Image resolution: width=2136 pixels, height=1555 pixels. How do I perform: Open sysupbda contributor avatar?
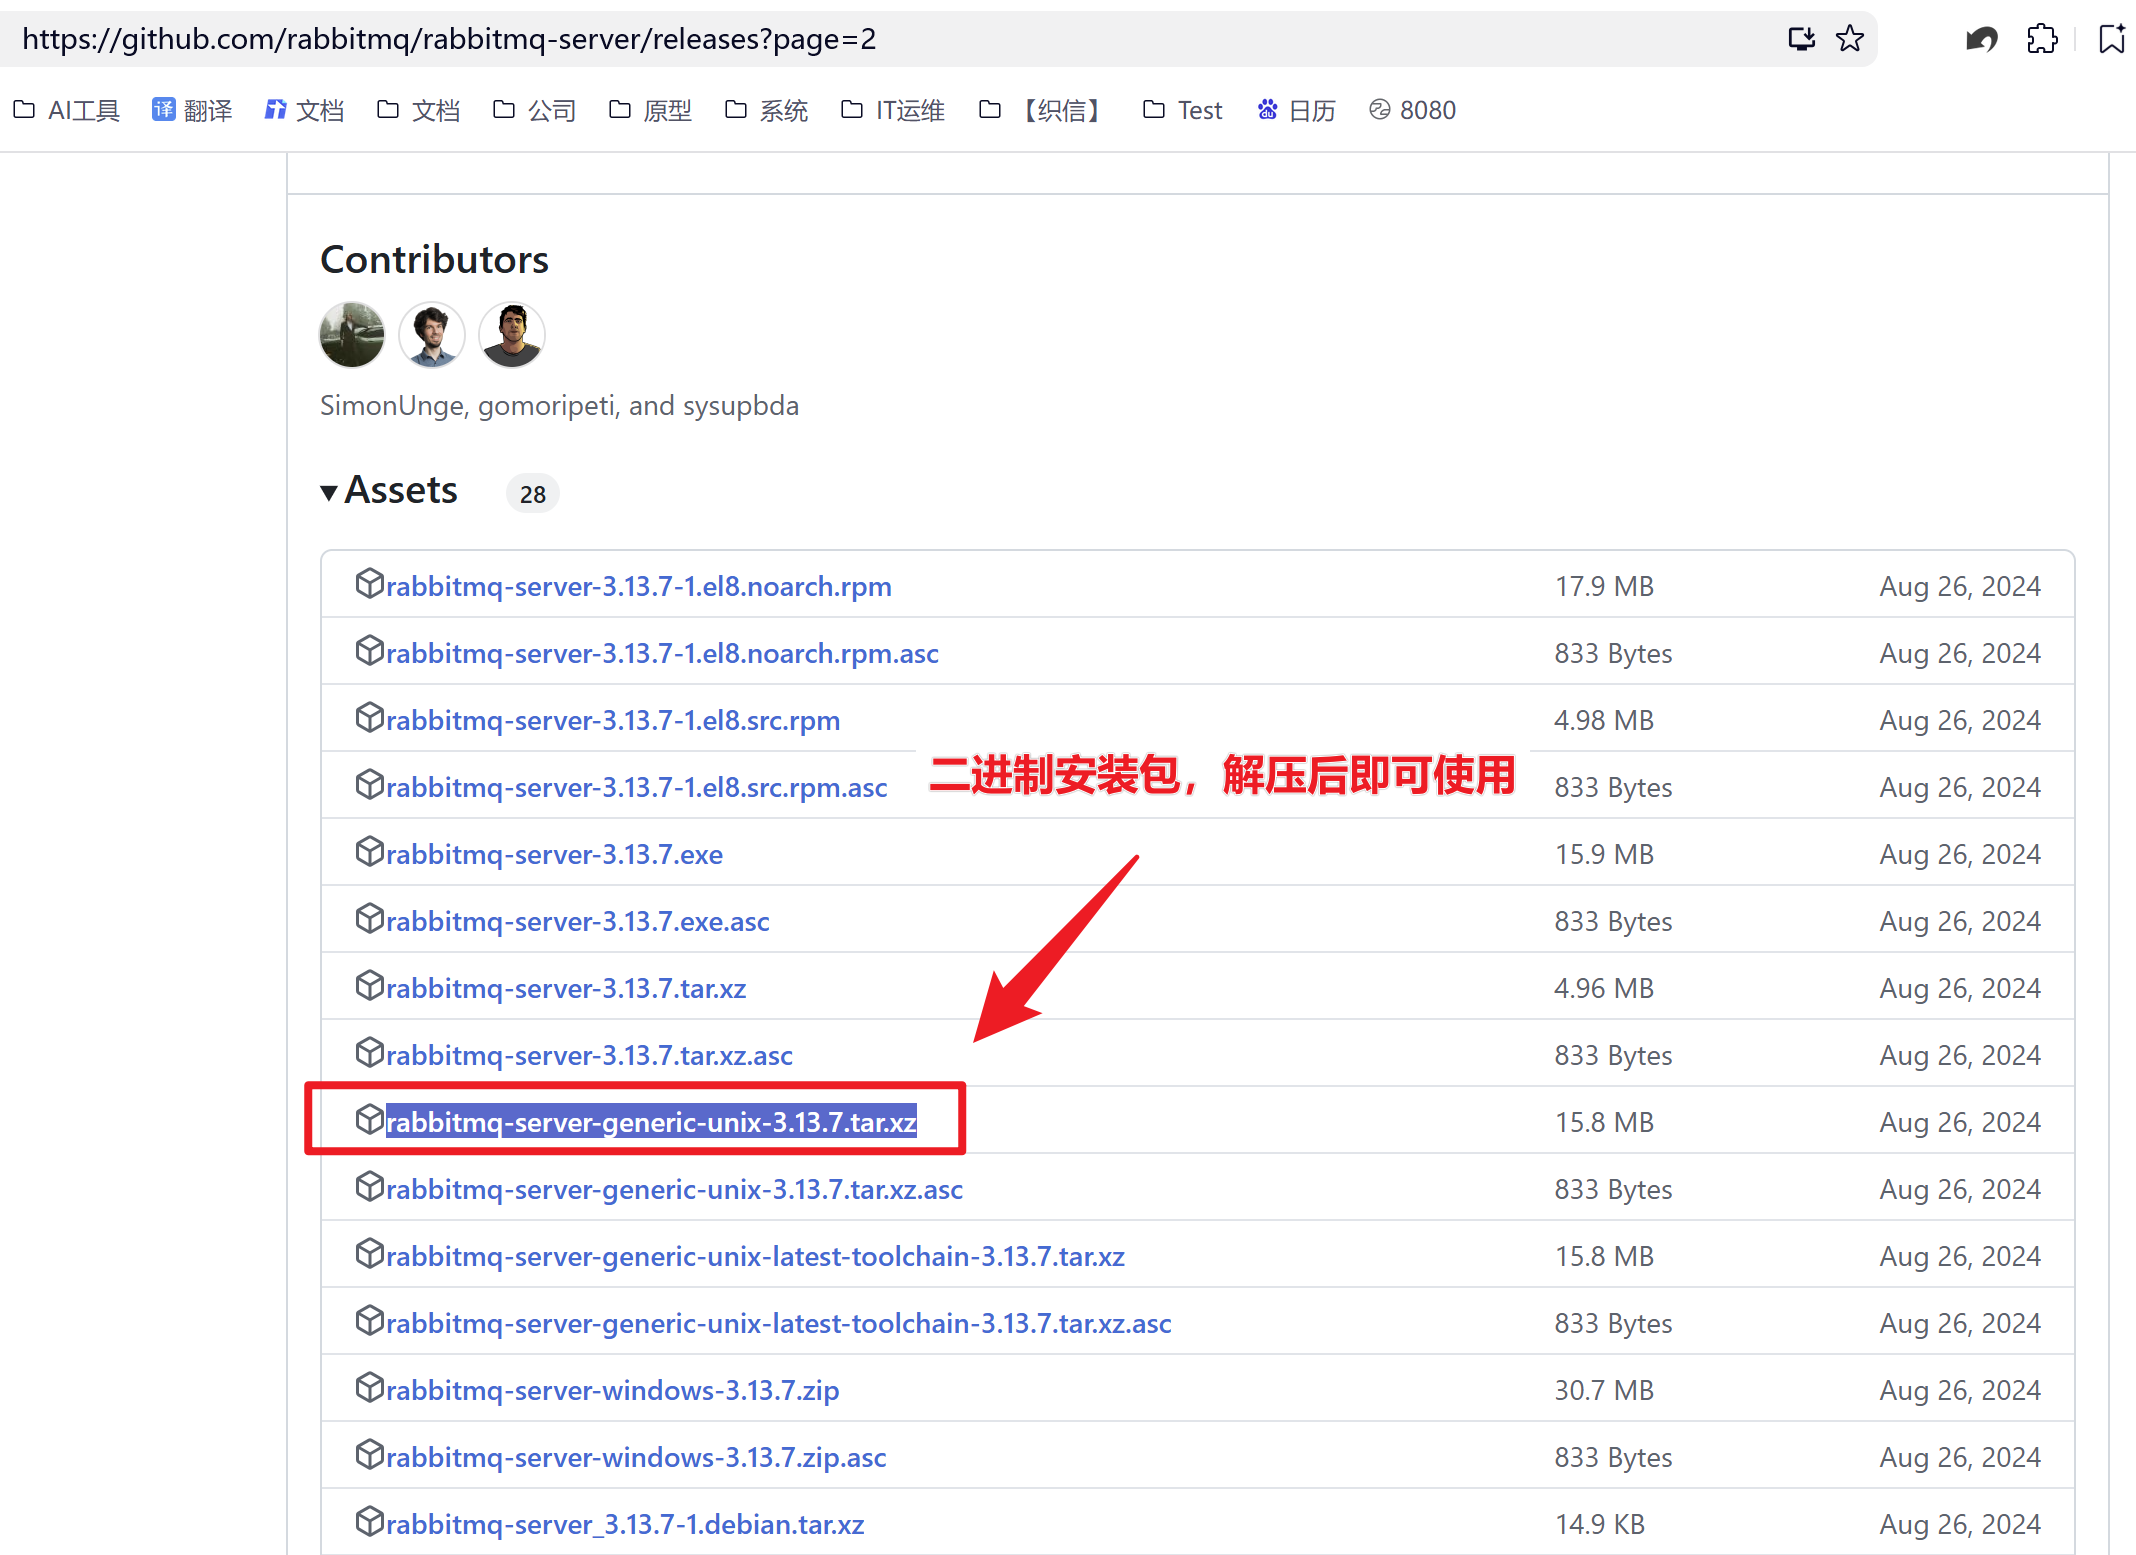[512, 335]
